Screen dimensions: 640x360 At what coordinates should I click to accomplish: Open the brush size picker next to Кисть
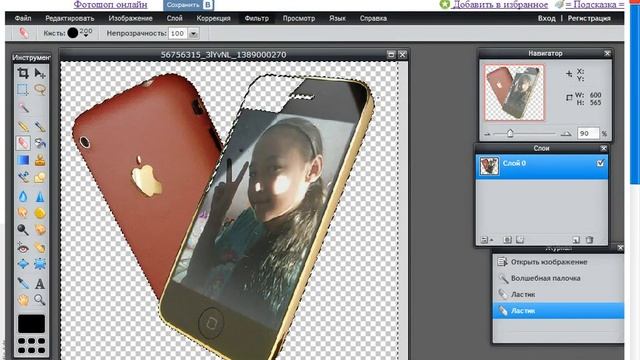79,33
